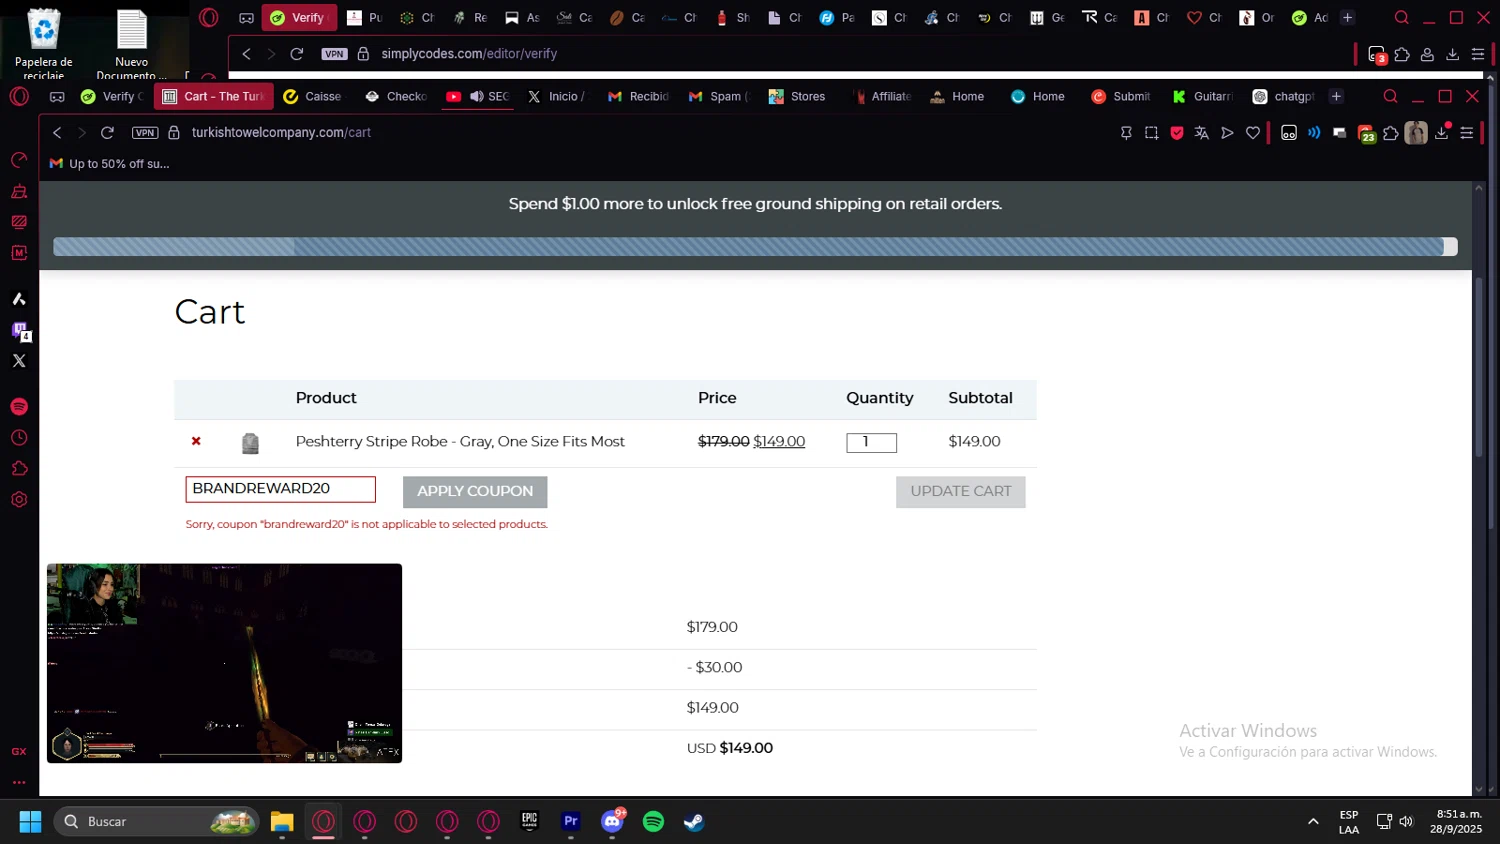Open the translate page icon in toolbar
This screenshot has height=844, width=1500.
click(x=1202, y=133)
